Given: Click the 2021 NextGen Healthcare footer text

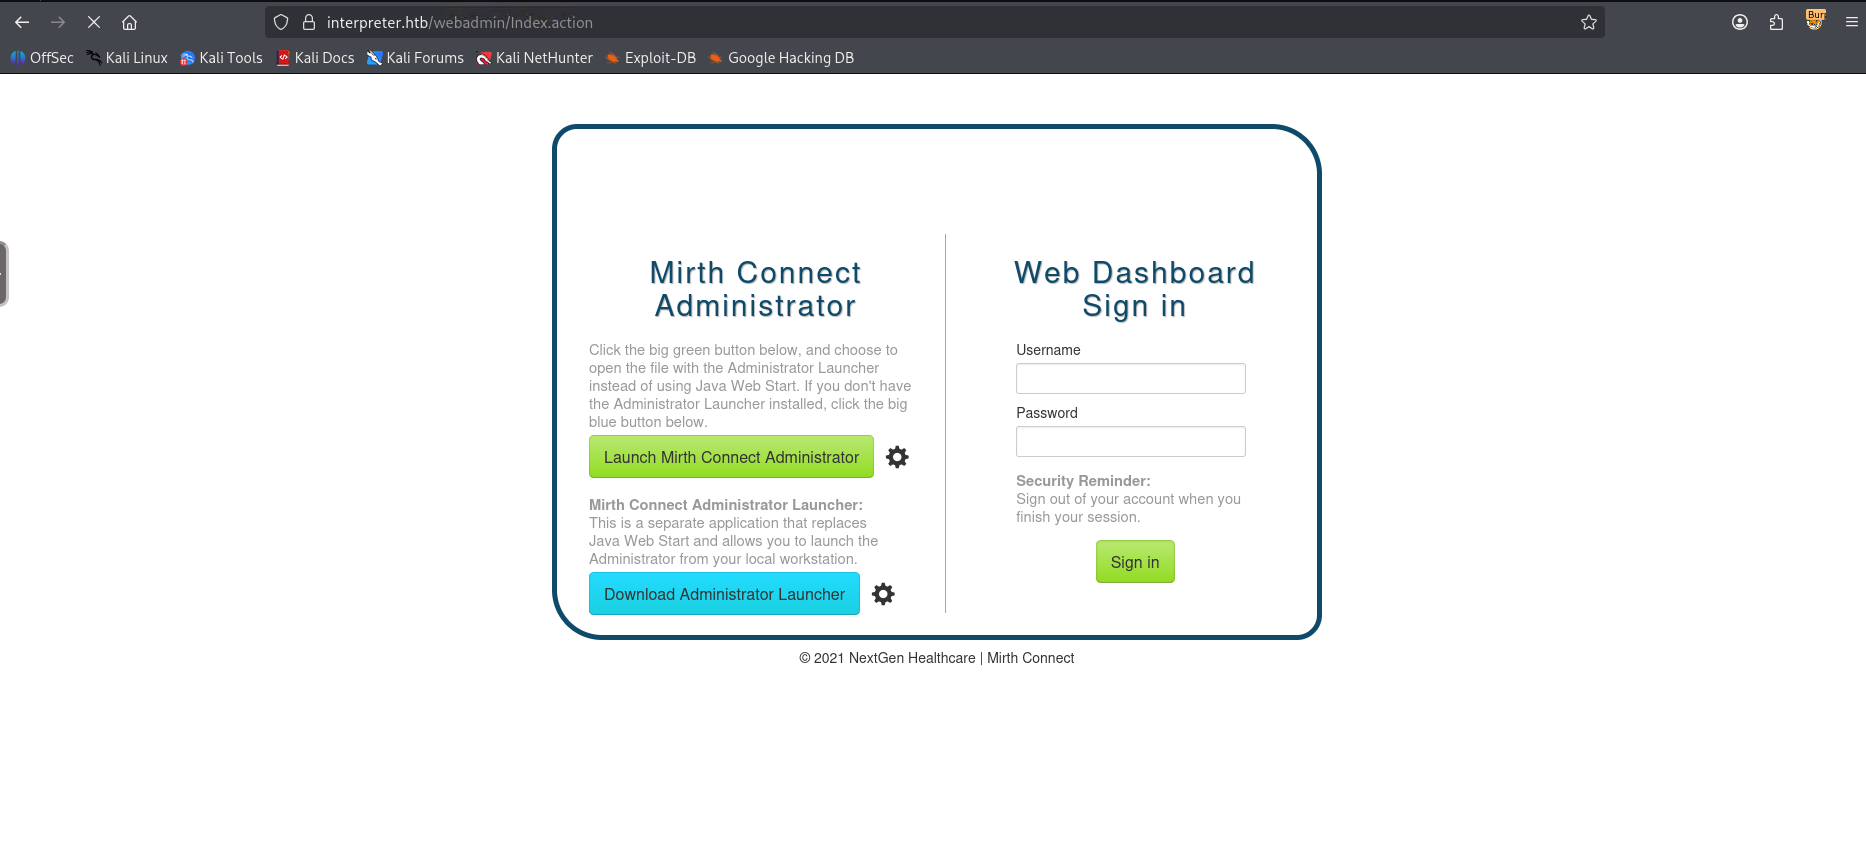Looking at the screenshot, I should tap(936, 658).
